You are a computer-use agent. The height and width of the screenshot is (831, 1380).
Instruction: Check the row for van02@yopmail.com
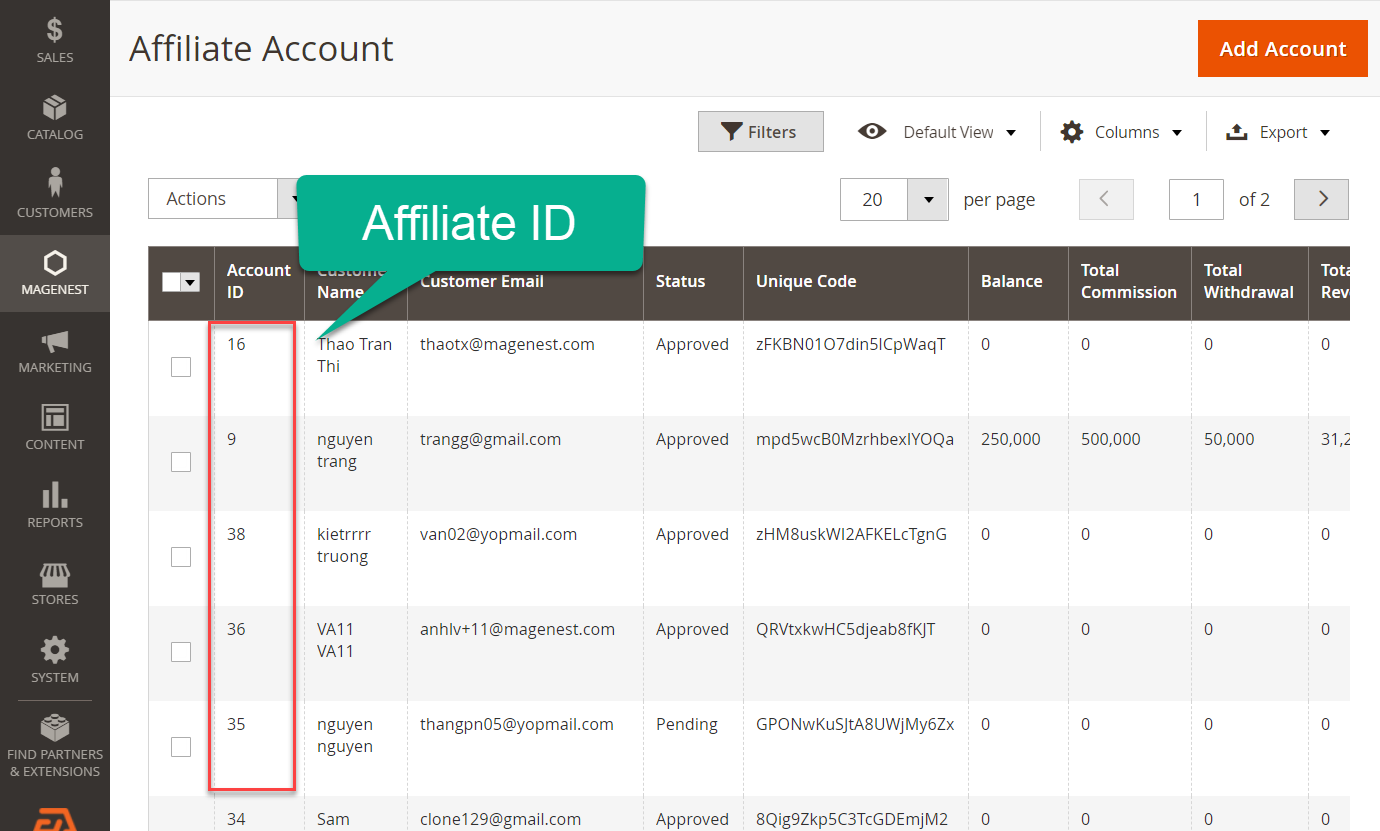coord(181,557)
